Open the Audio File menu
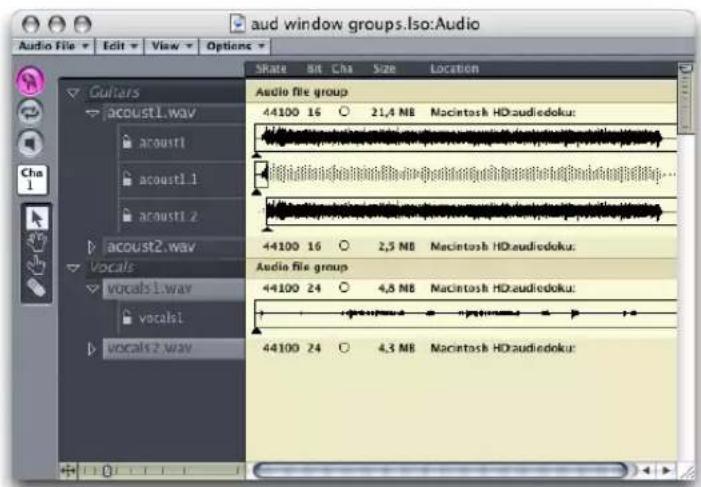 pyautogui.click(x=54, y=46)
